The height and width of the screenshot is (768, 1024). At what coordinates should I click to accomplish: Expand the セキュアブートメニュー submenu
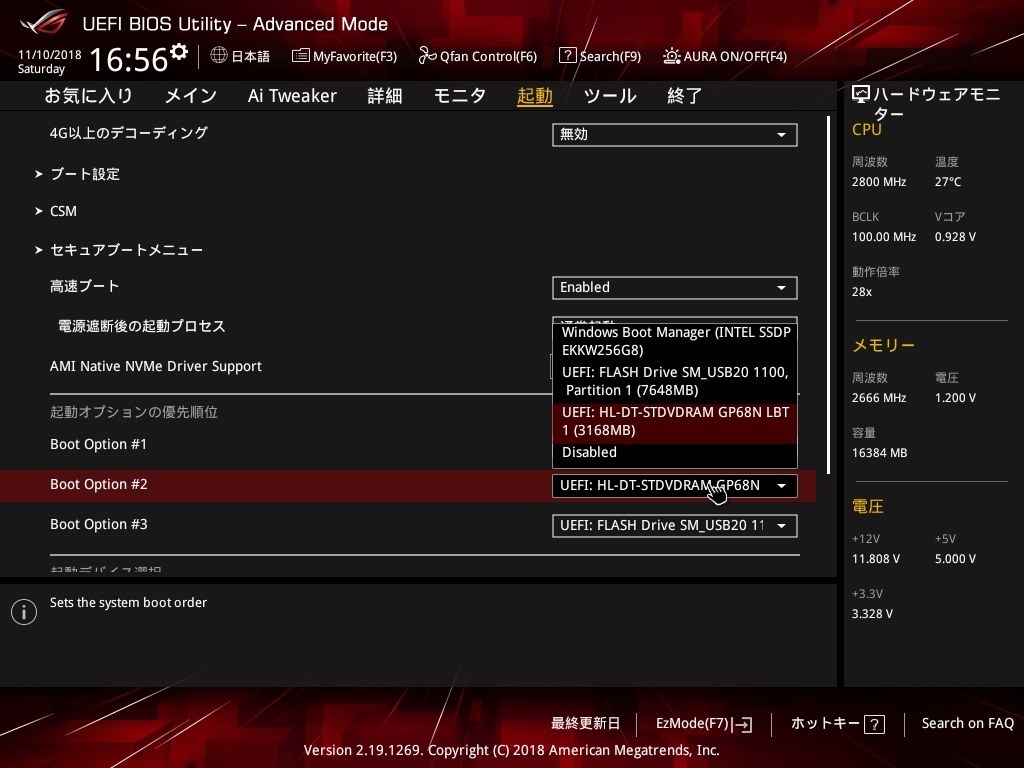point(126,250)
